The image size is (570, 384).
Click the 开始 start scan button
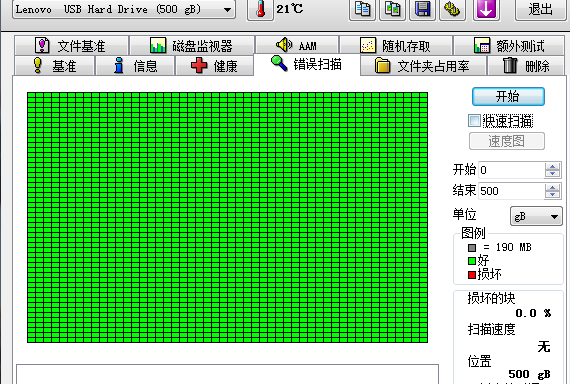pos(508,96)
